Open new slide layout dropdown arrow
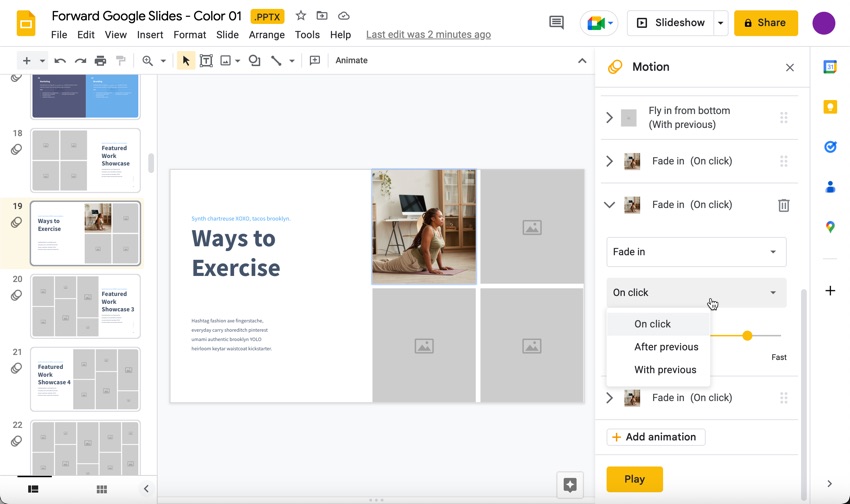The height and width of the screenshot is (504, 850). click(42, 61)
